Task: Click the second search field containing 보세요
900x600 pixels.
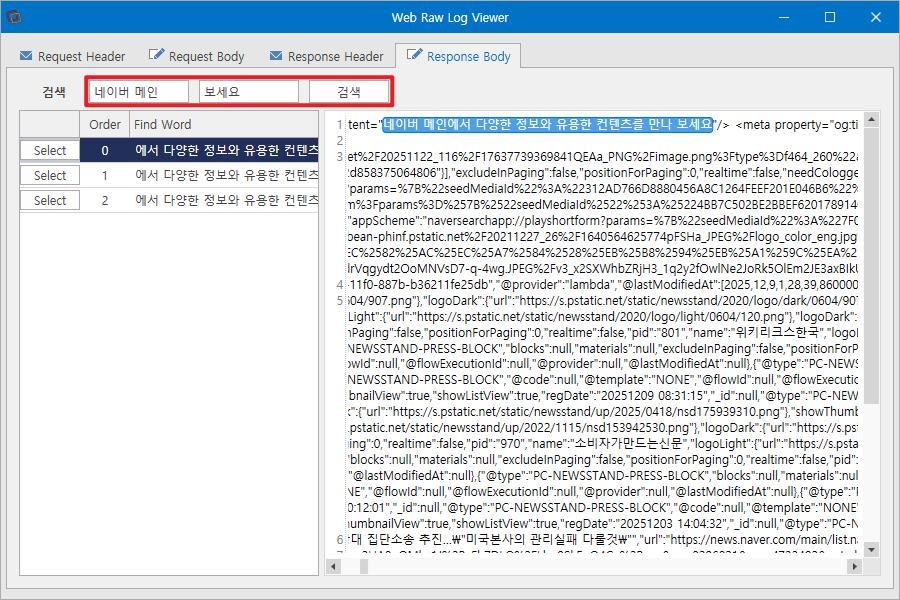Action: [x=249, y=92]
